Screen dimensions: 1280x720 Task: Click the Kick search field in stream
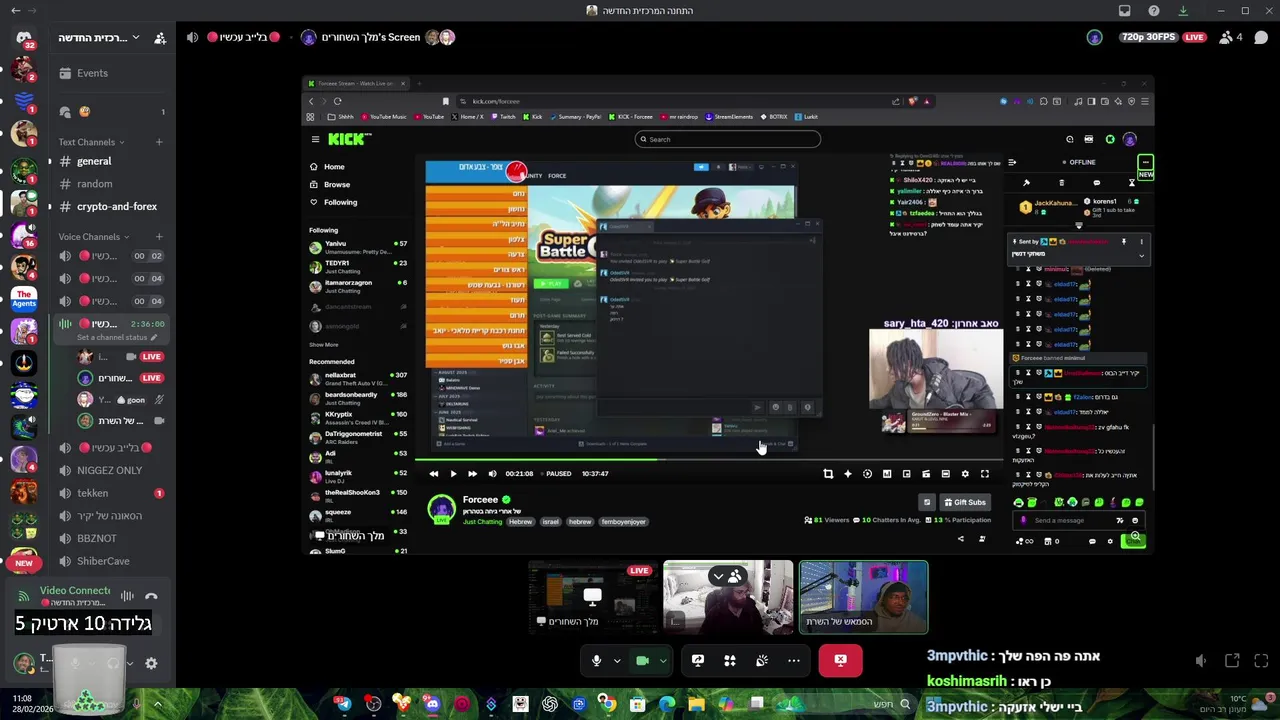coord(728,139)
